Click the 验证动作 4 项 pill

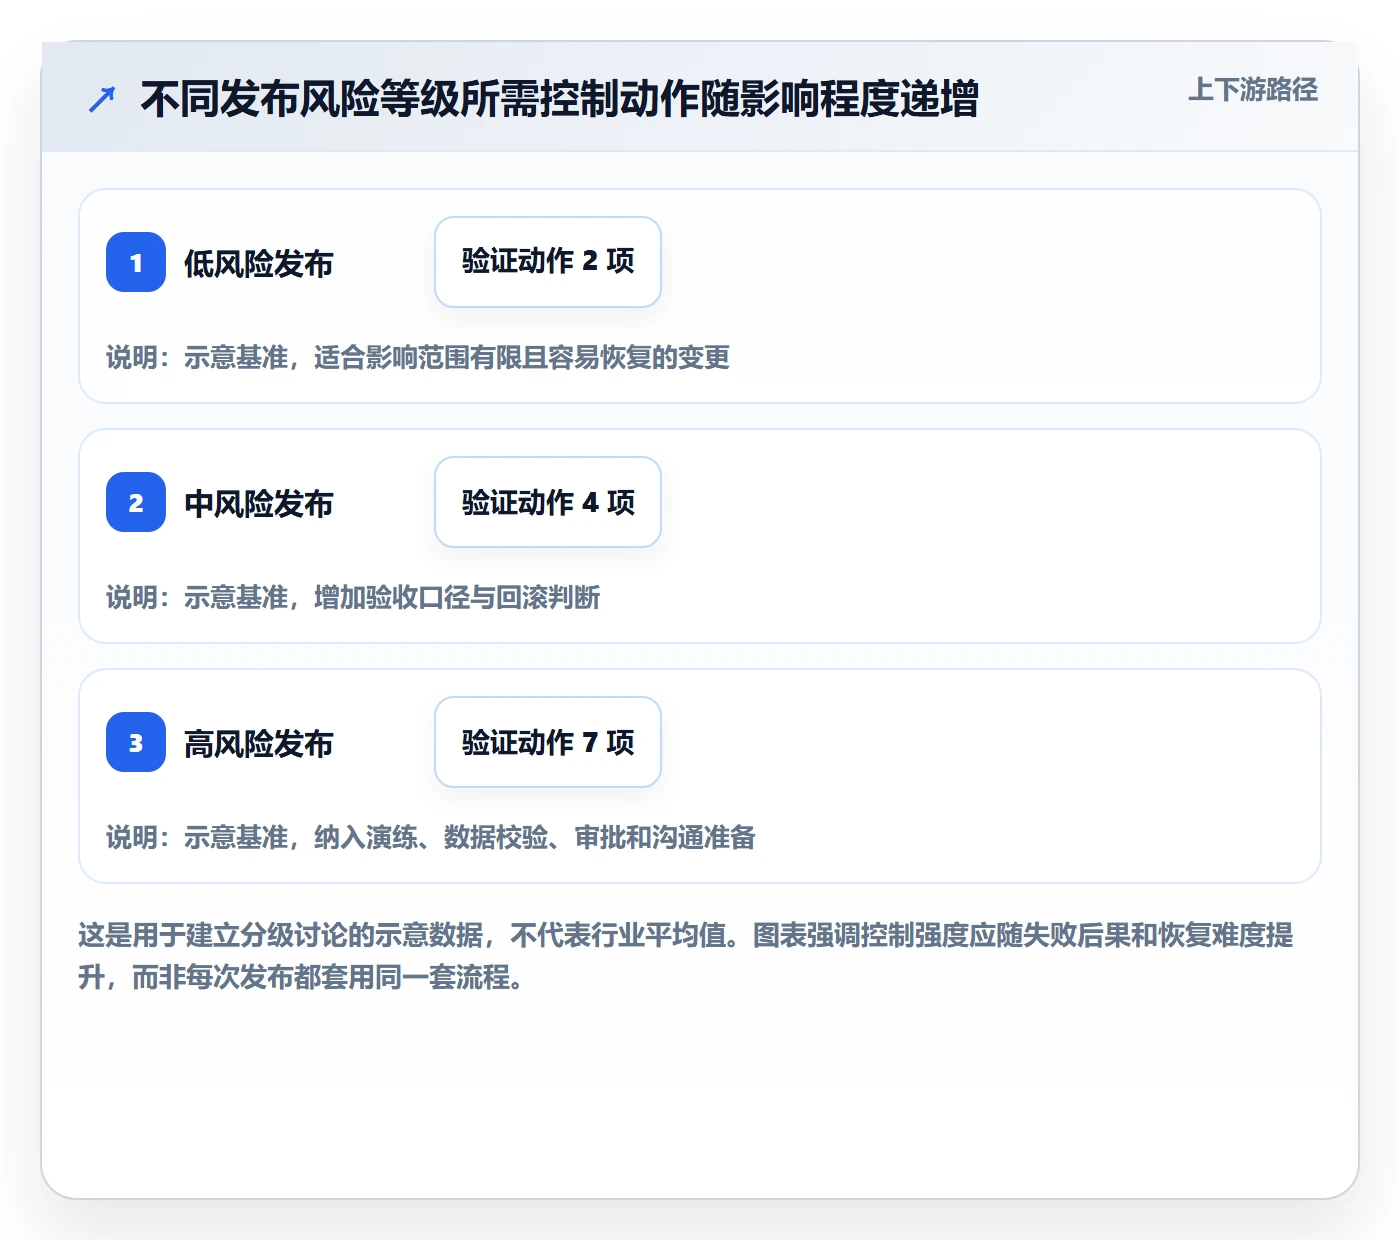pos(548,502)
